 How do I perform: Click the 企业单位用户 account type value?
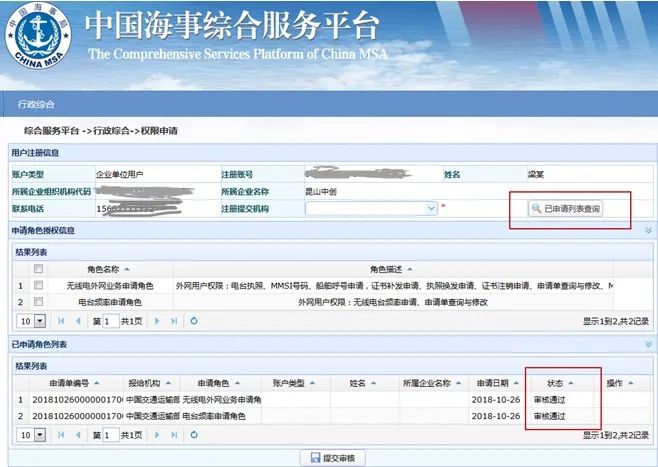point(120,175)
